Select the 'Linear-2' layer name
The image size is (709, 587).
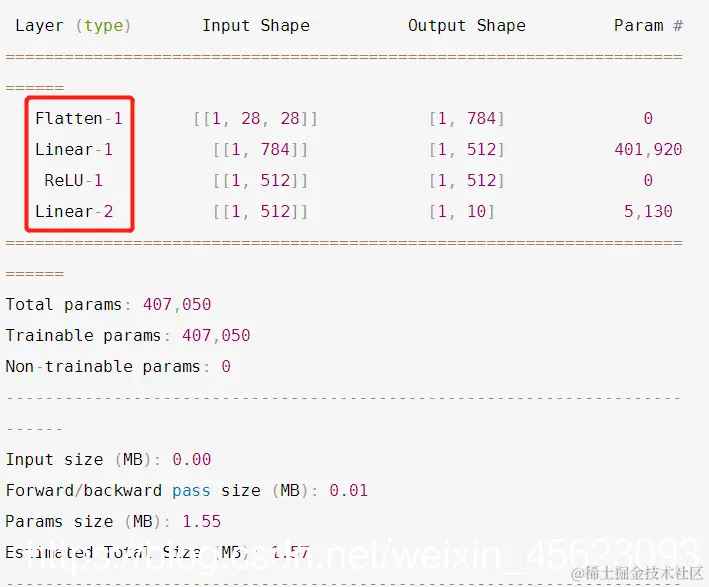74,212
